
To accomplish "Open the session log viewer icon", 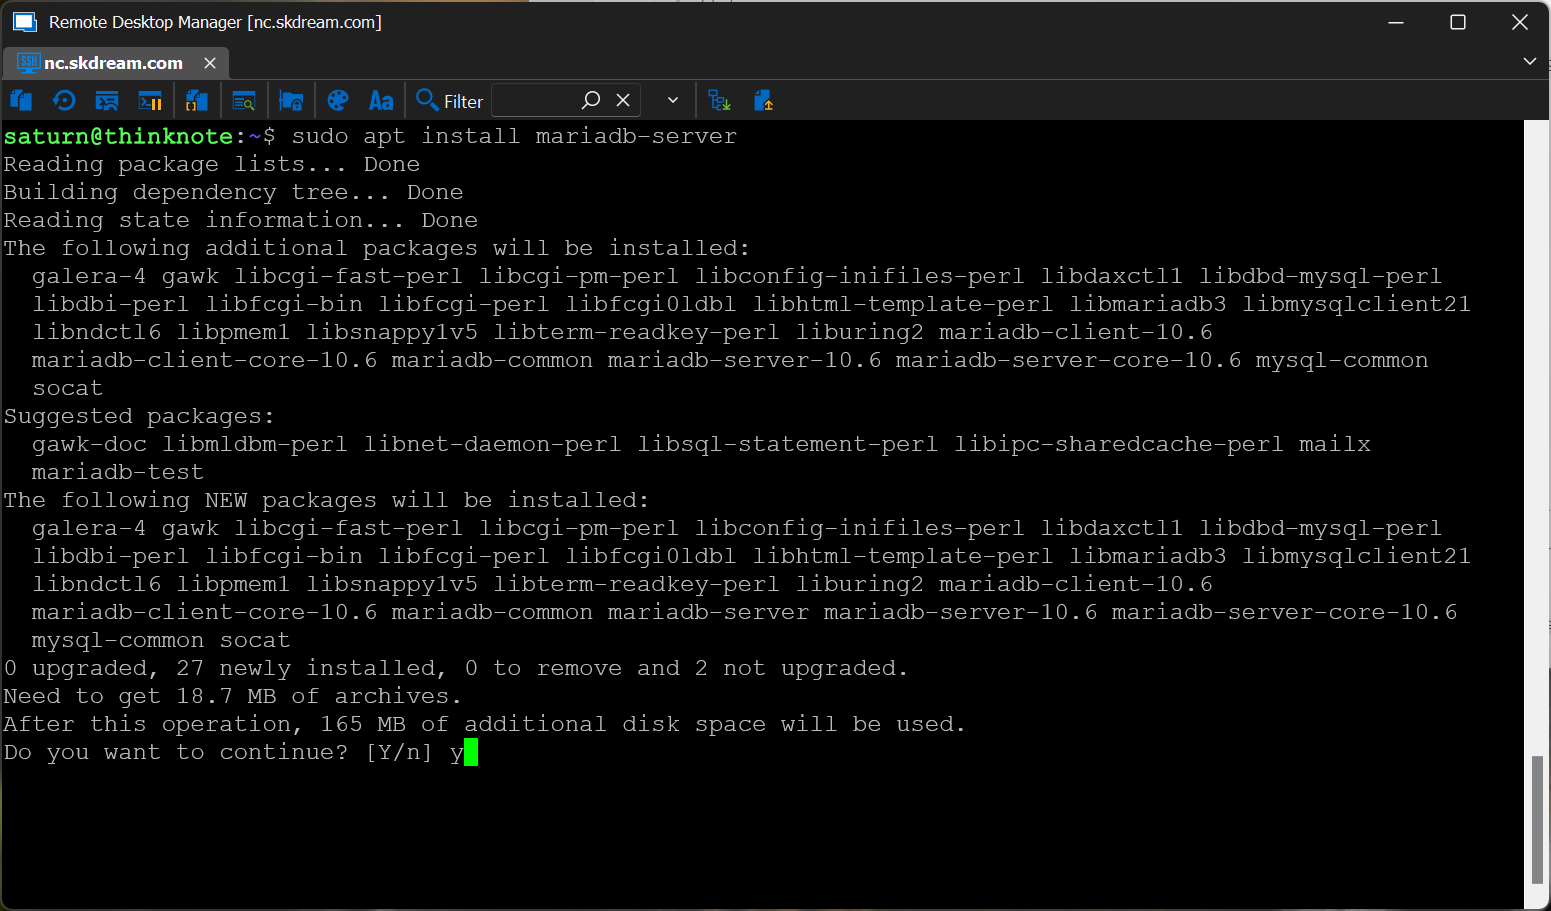I will coord(244,100).
